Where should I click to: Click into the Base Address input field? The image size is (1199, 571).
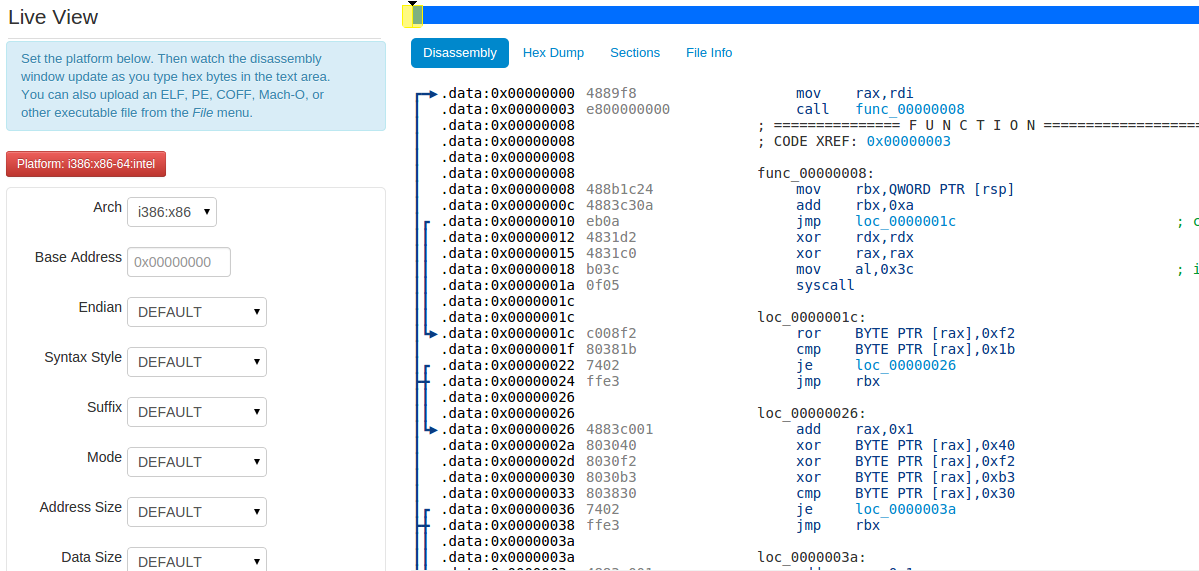[x=179, y=262]
